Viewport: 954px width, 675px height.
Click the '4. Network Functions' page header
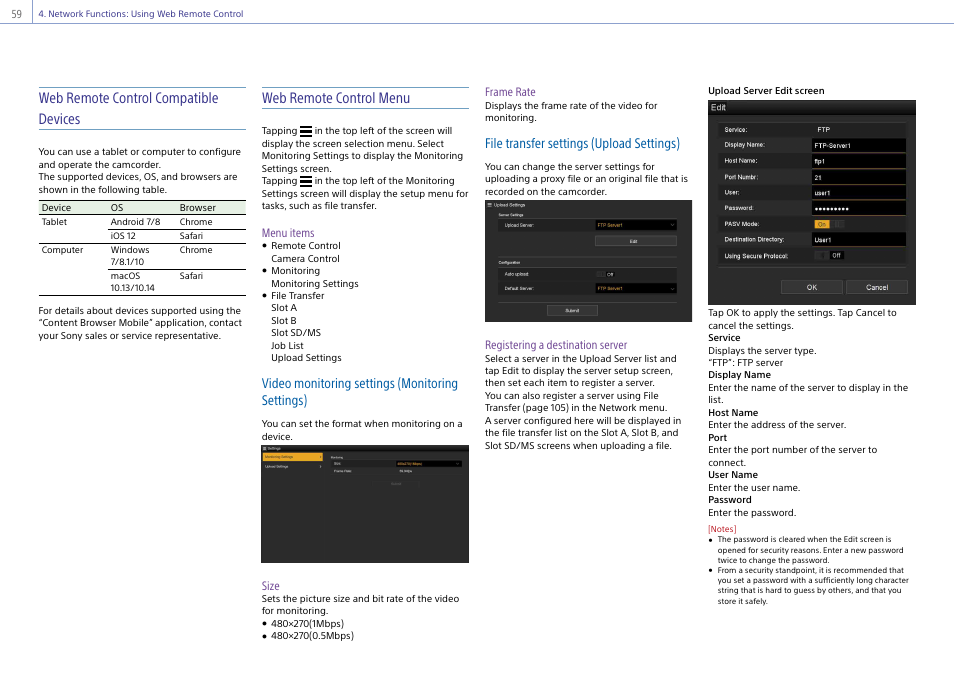point(141,14)
